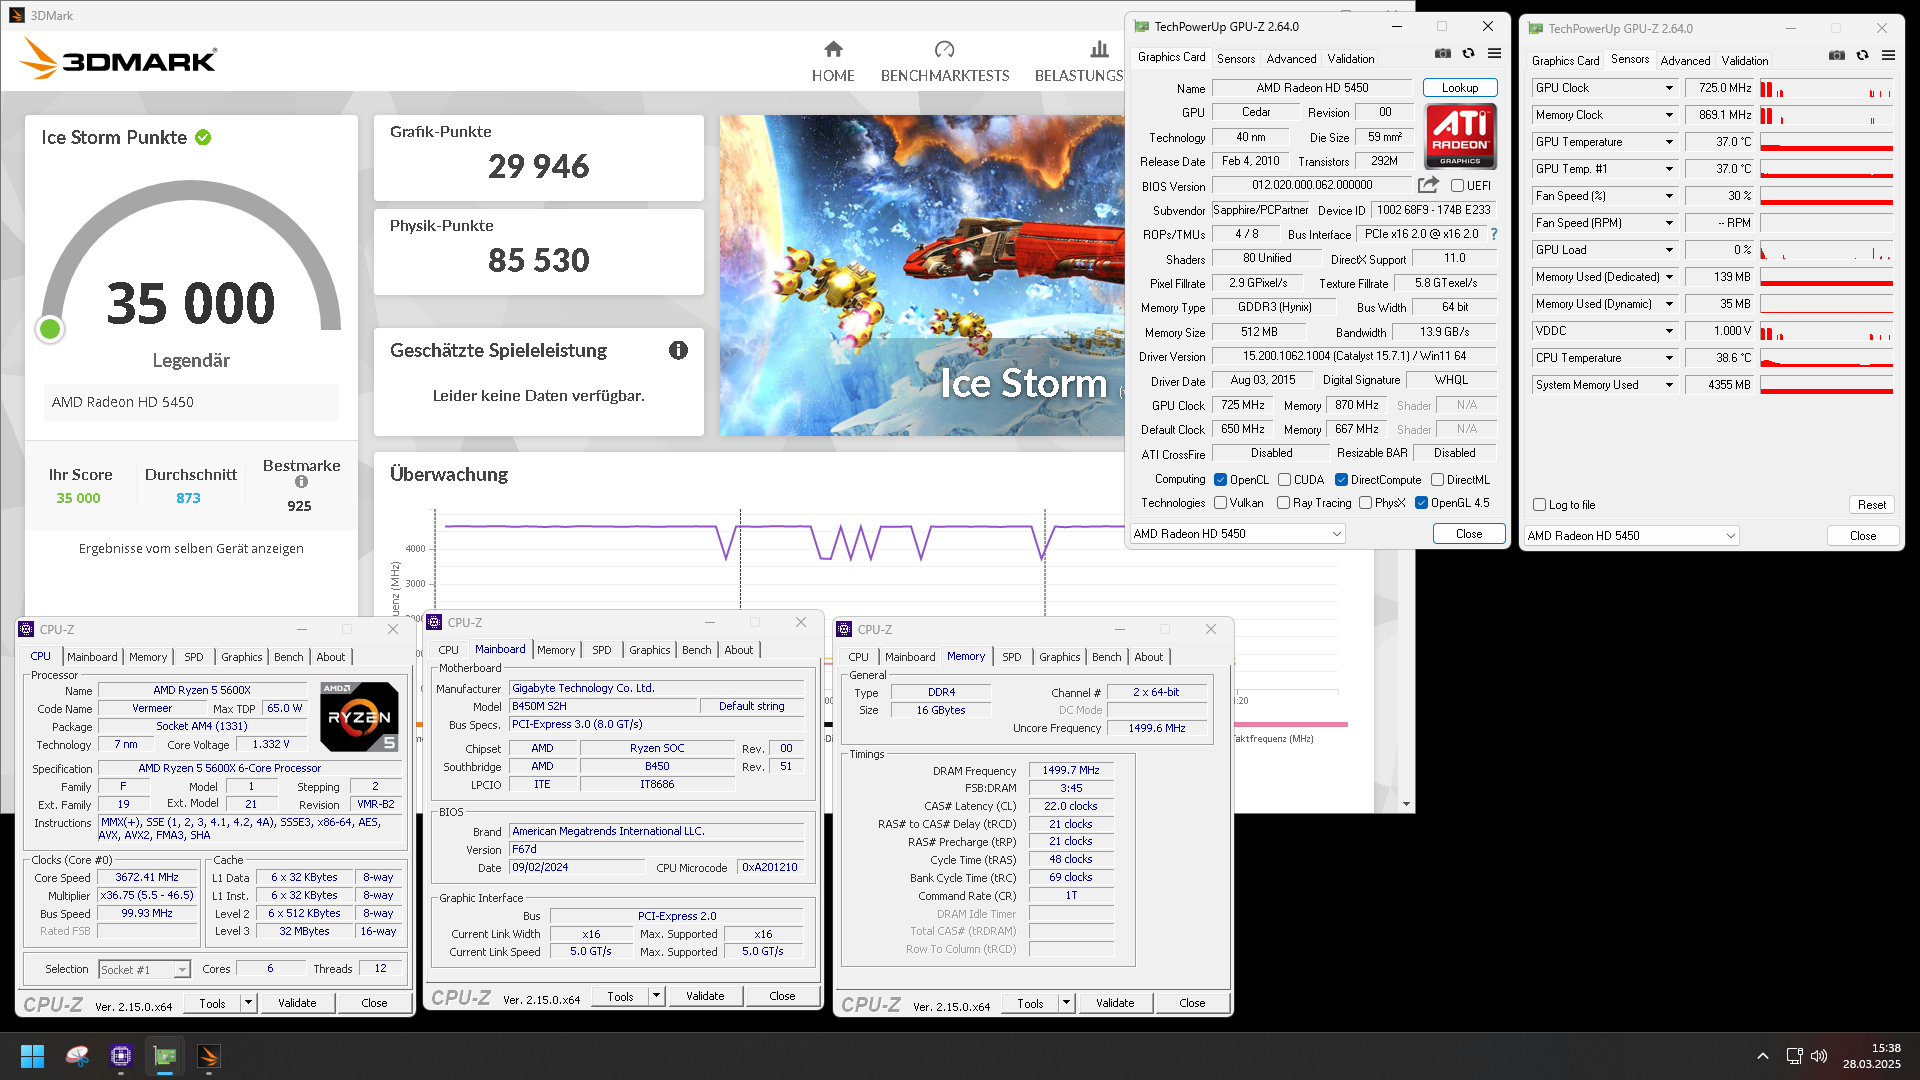Click the Belastungstests bar chart icon
1920x1080 pixels.
(1099, 49)
